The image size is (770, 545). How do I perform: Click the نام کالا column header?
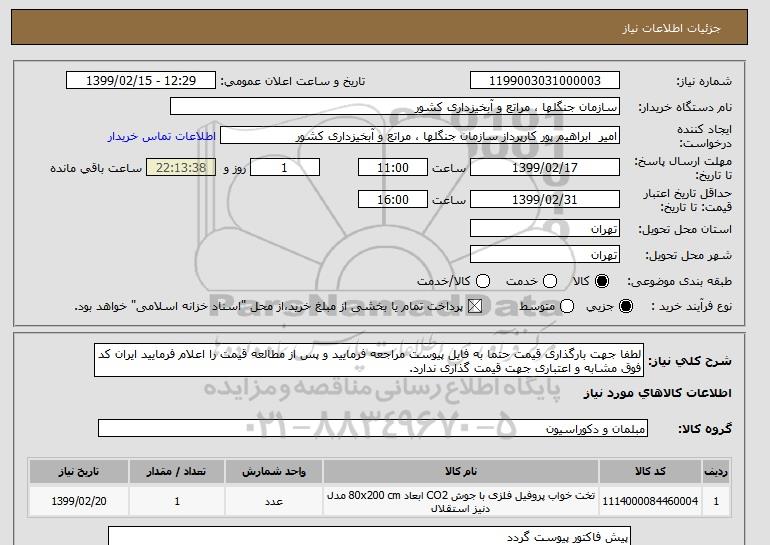click(x=461, y=471)
